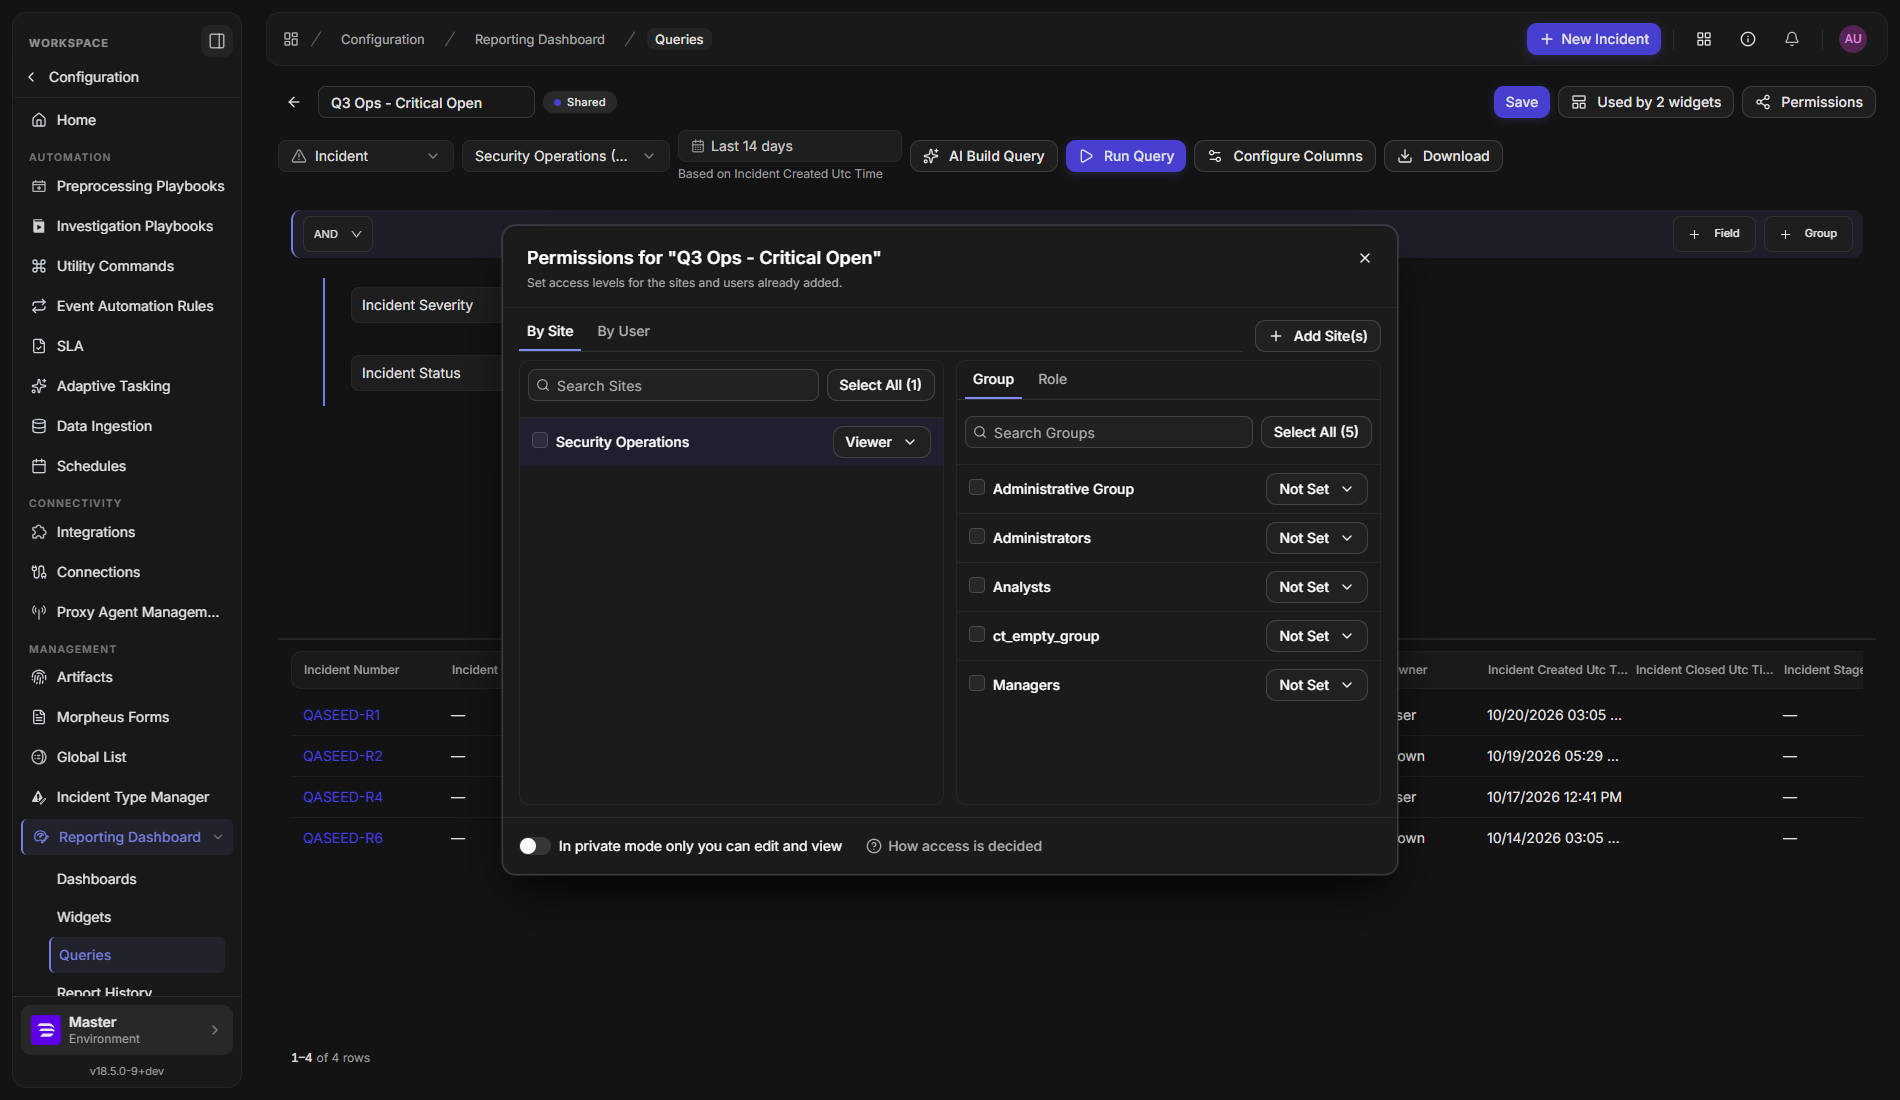Open the top bar grid launcher icon
Viewport: 1900px width, 1100px height.
click(1704, 39)
